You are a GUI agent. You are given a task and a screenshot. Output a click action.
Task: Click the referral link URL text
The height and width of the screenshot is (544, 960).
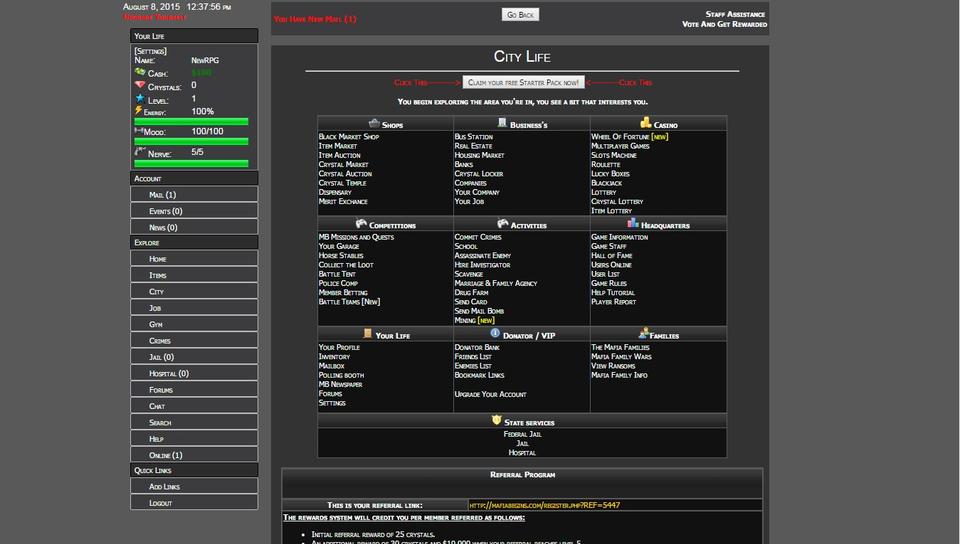pos(544,505)
